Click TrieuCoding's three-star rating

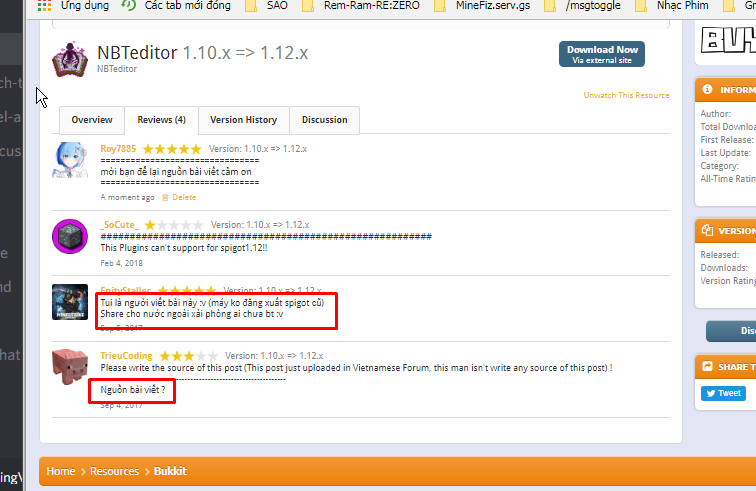[189, 356]
